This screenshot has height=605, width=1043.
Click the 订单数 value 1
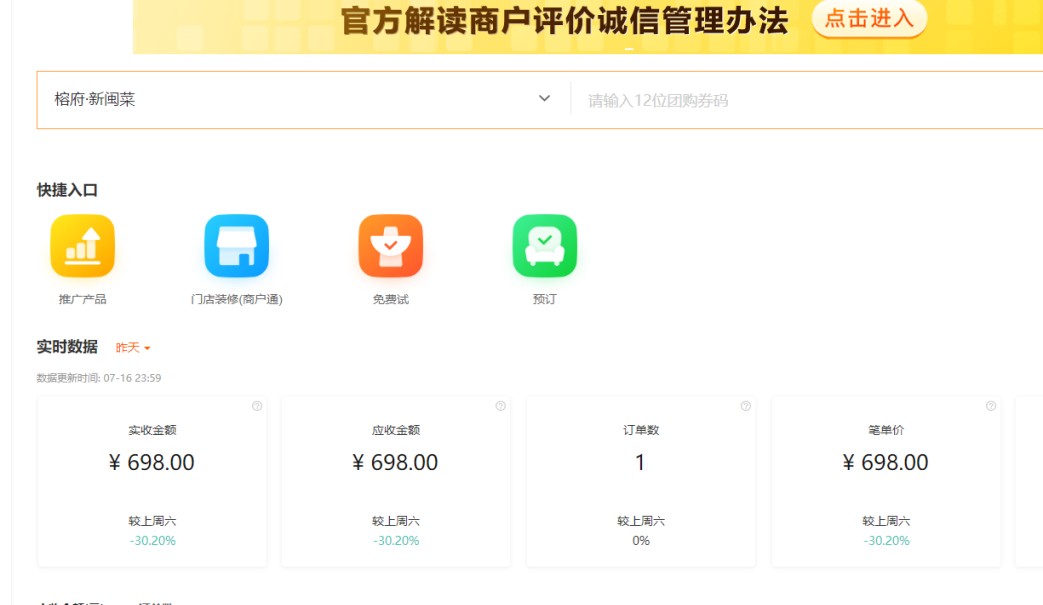tap(640, 463)
